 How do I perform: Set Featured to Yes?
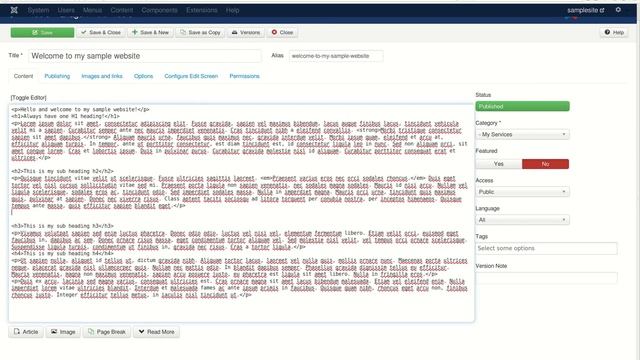[x=499, y=164]
